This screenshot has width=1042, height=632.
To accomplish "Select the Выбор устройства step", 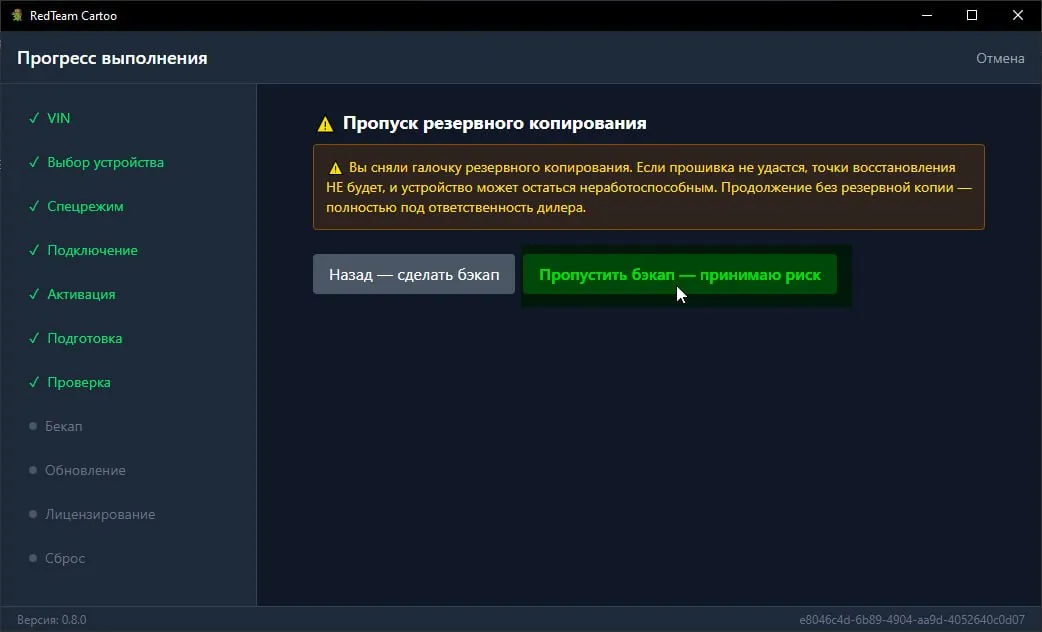I will tap(105, 162).
